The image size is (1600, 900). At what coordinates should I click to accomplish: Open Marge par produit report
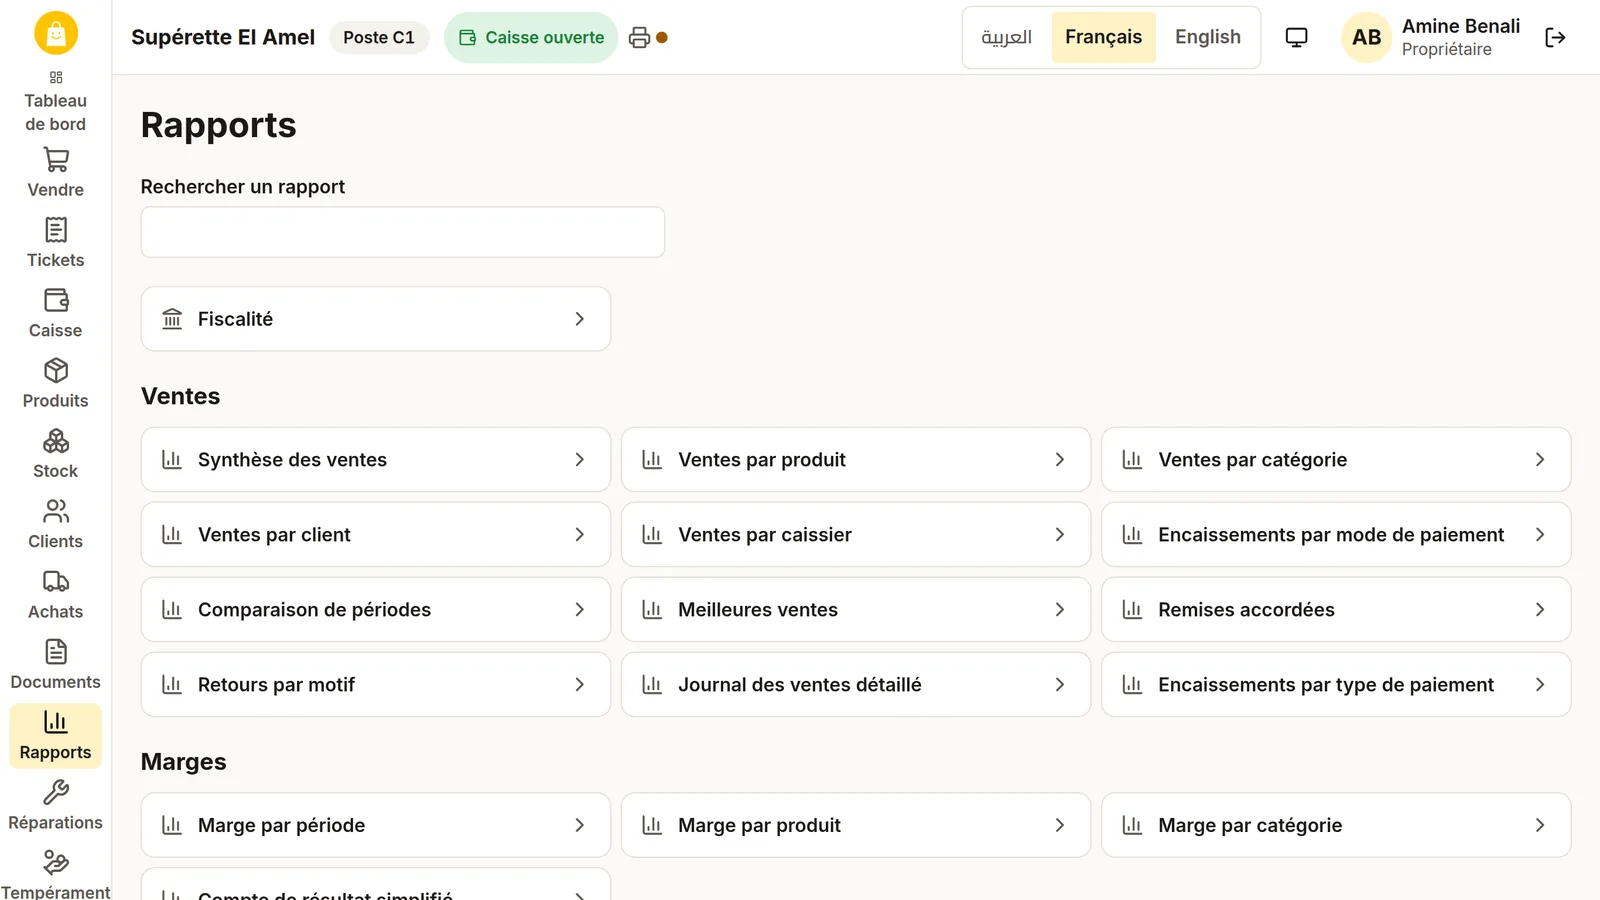[856, 825]
